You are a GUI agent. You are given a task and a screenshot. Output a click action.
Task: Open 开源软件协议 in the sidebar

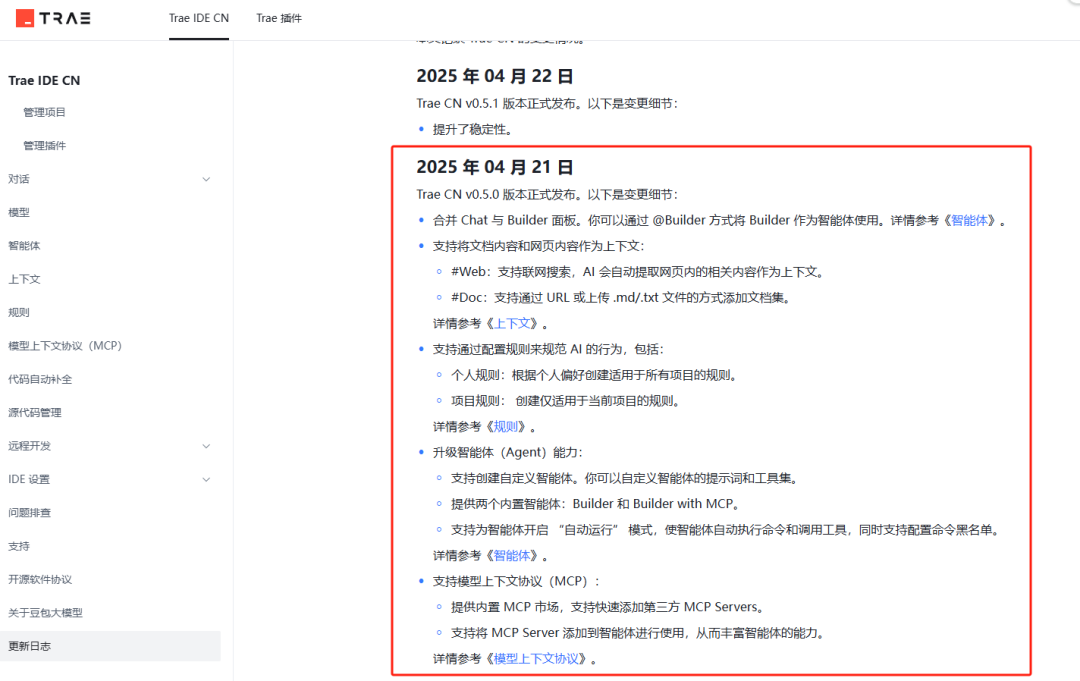pos(40,580)
